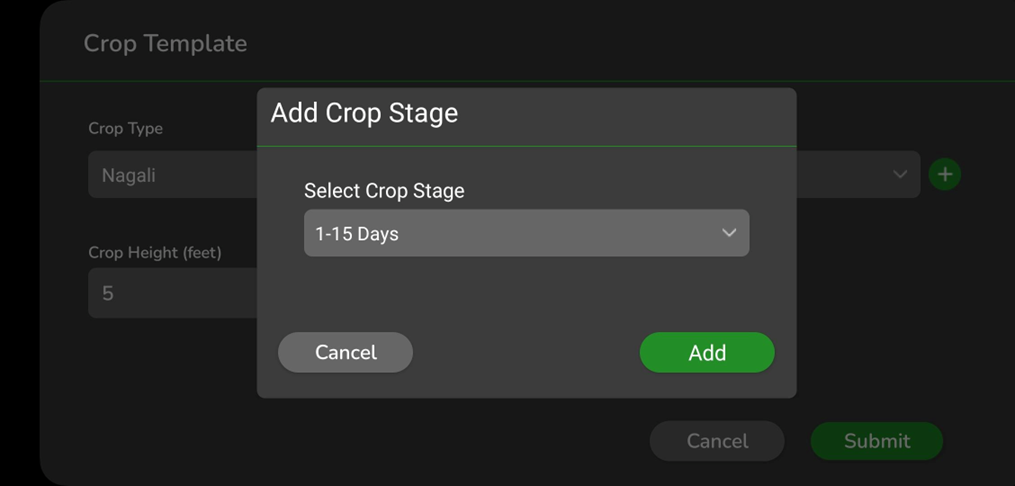Focus the Crop Height input field
This screenshot has height=486, width=1015.
pyautogui.click(x=170, y=294)
